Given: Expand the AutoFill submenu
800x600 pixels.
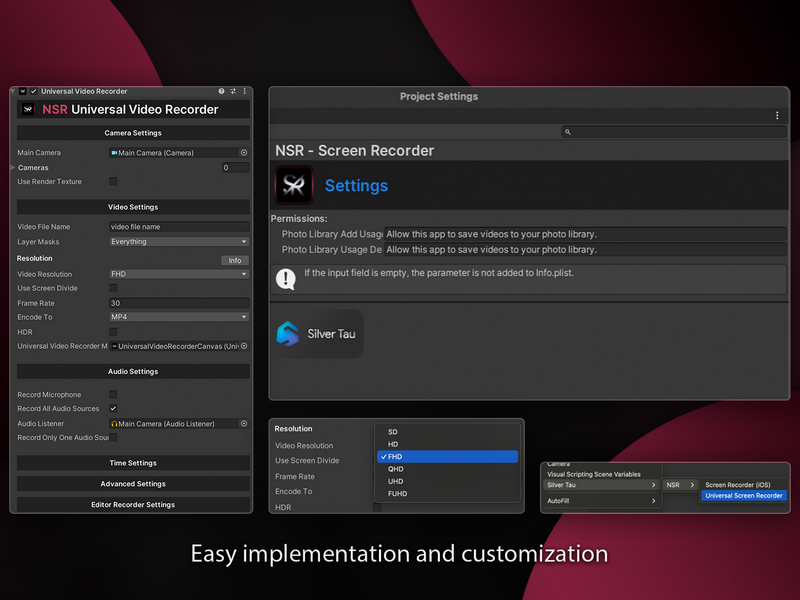Looking at the screenshot, I should click(602, 501).
